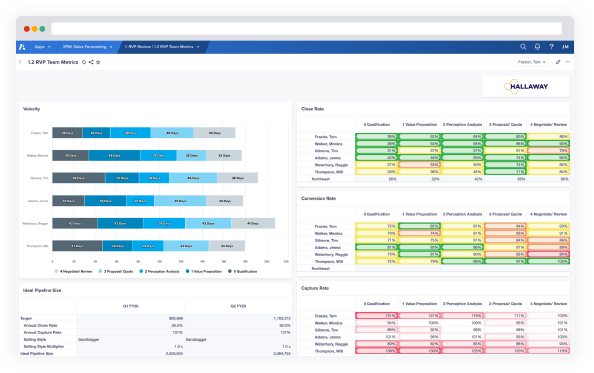594x373 pixels.
Task: Mark the page as favorite star
Action: click(98, 62)
